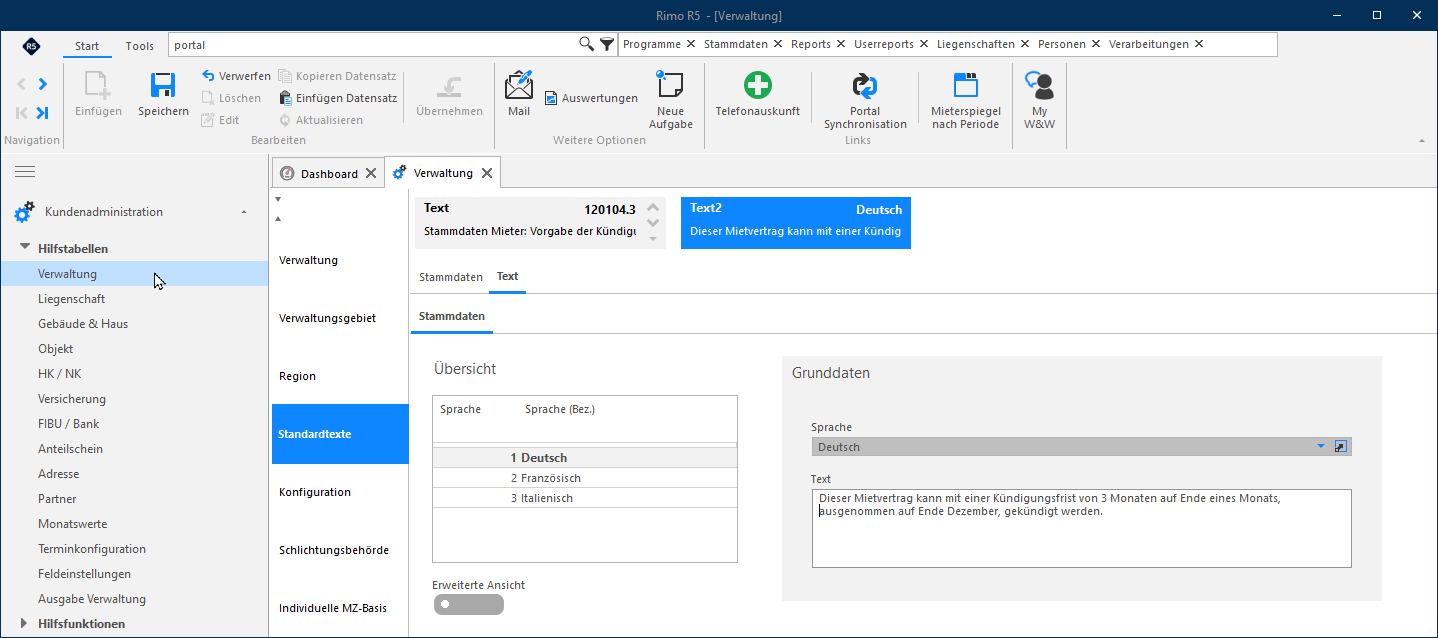Click the R5 application logo

coord(32,46)
